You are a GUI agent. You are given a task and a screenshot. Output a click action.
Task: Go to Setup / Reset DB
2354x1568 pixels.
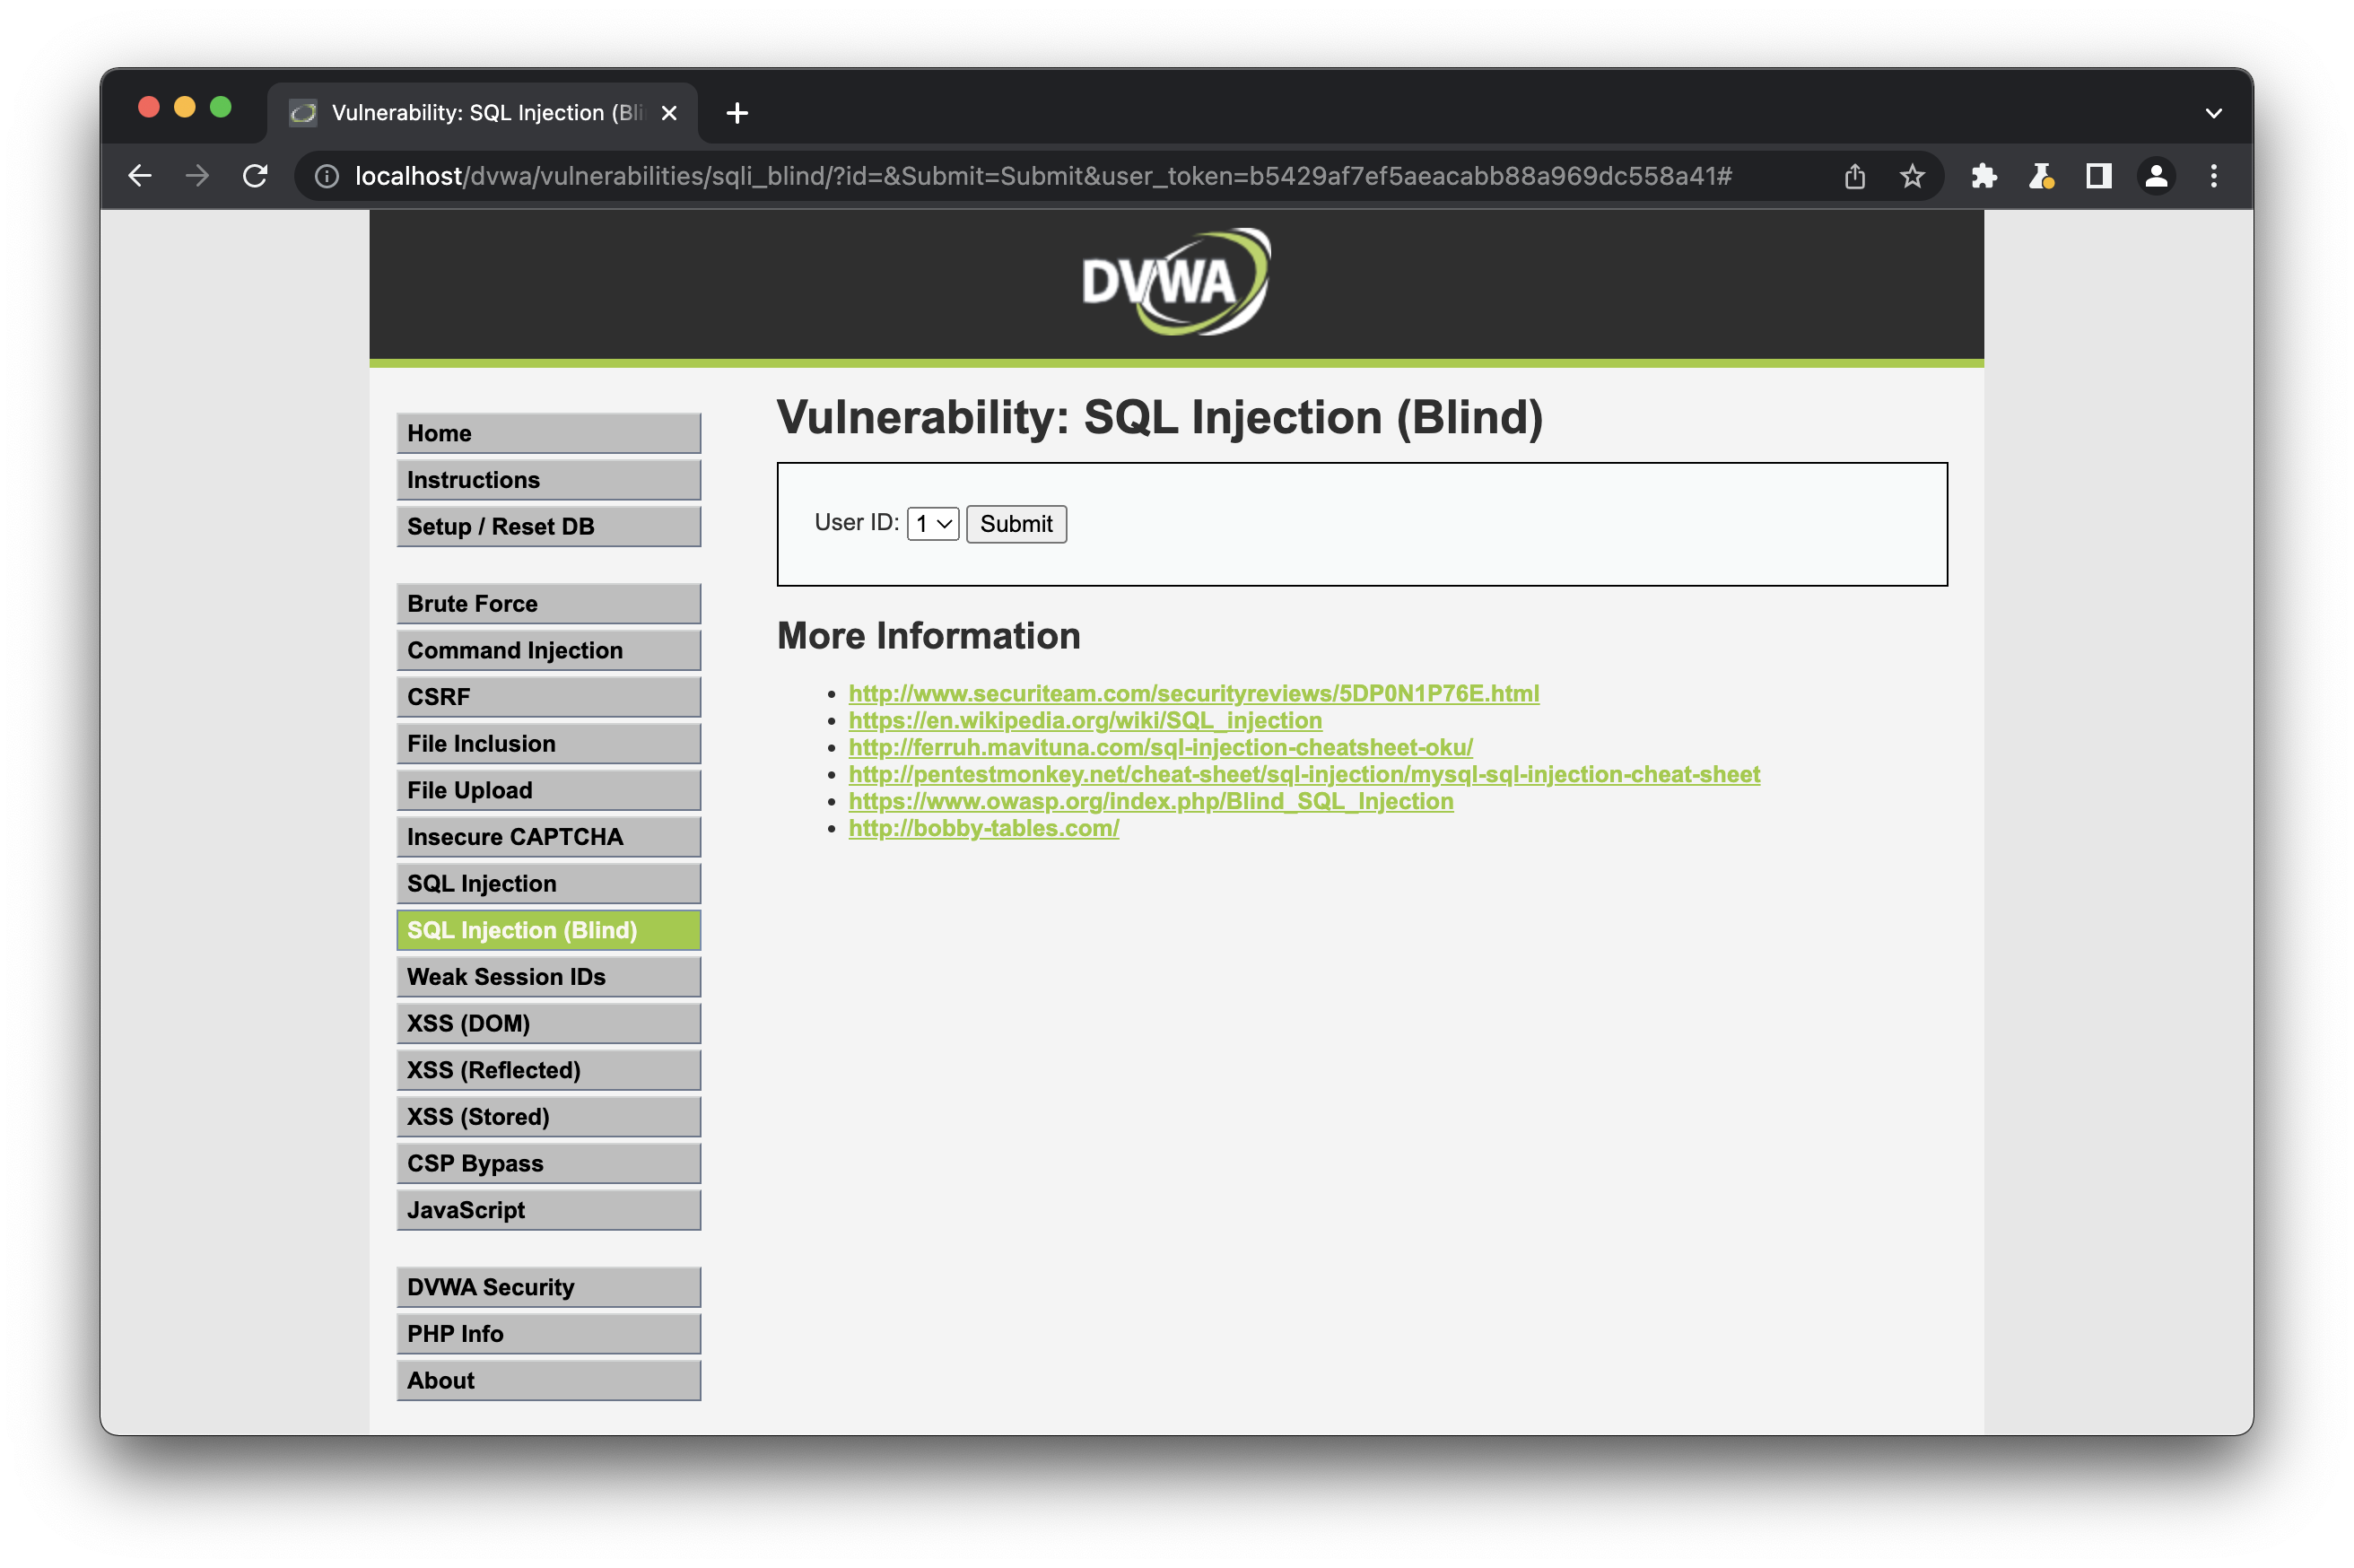tap(548, 526)
